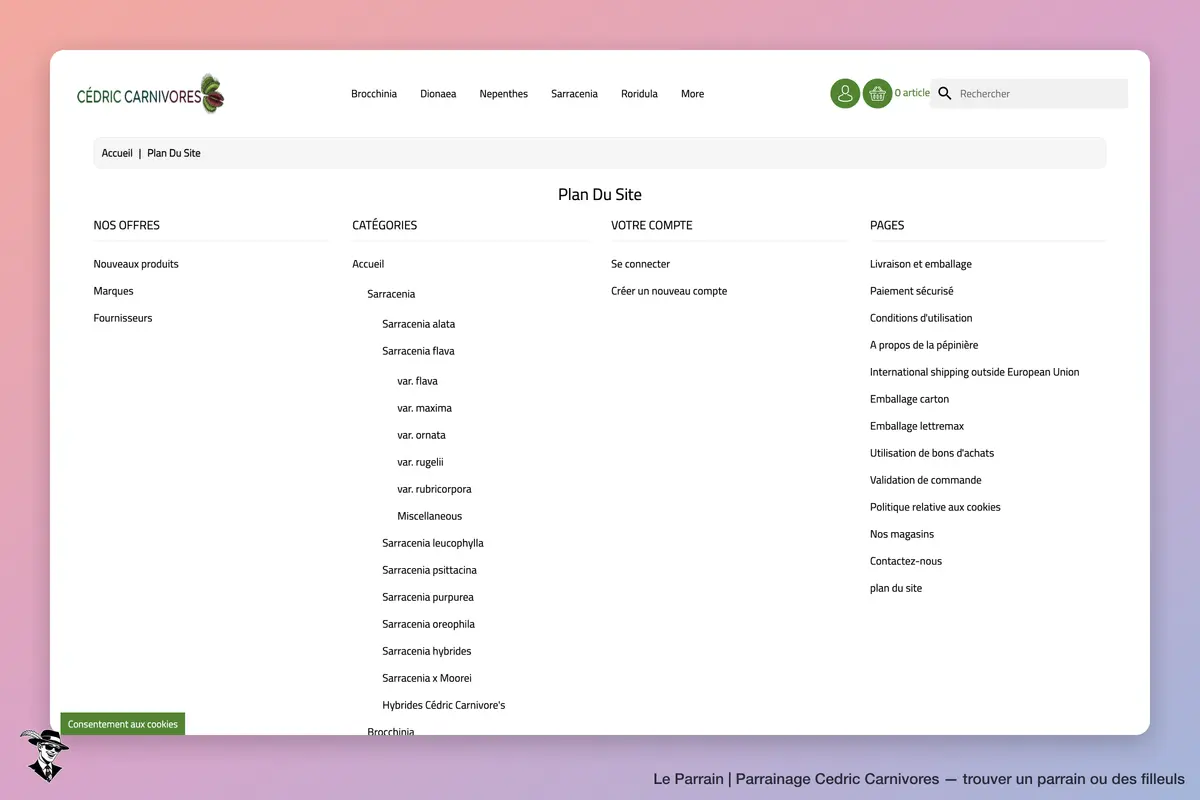This screenshot has height=800, width=1200.
Task: Click the Se connecter link
Action: [x=641, y=264]
